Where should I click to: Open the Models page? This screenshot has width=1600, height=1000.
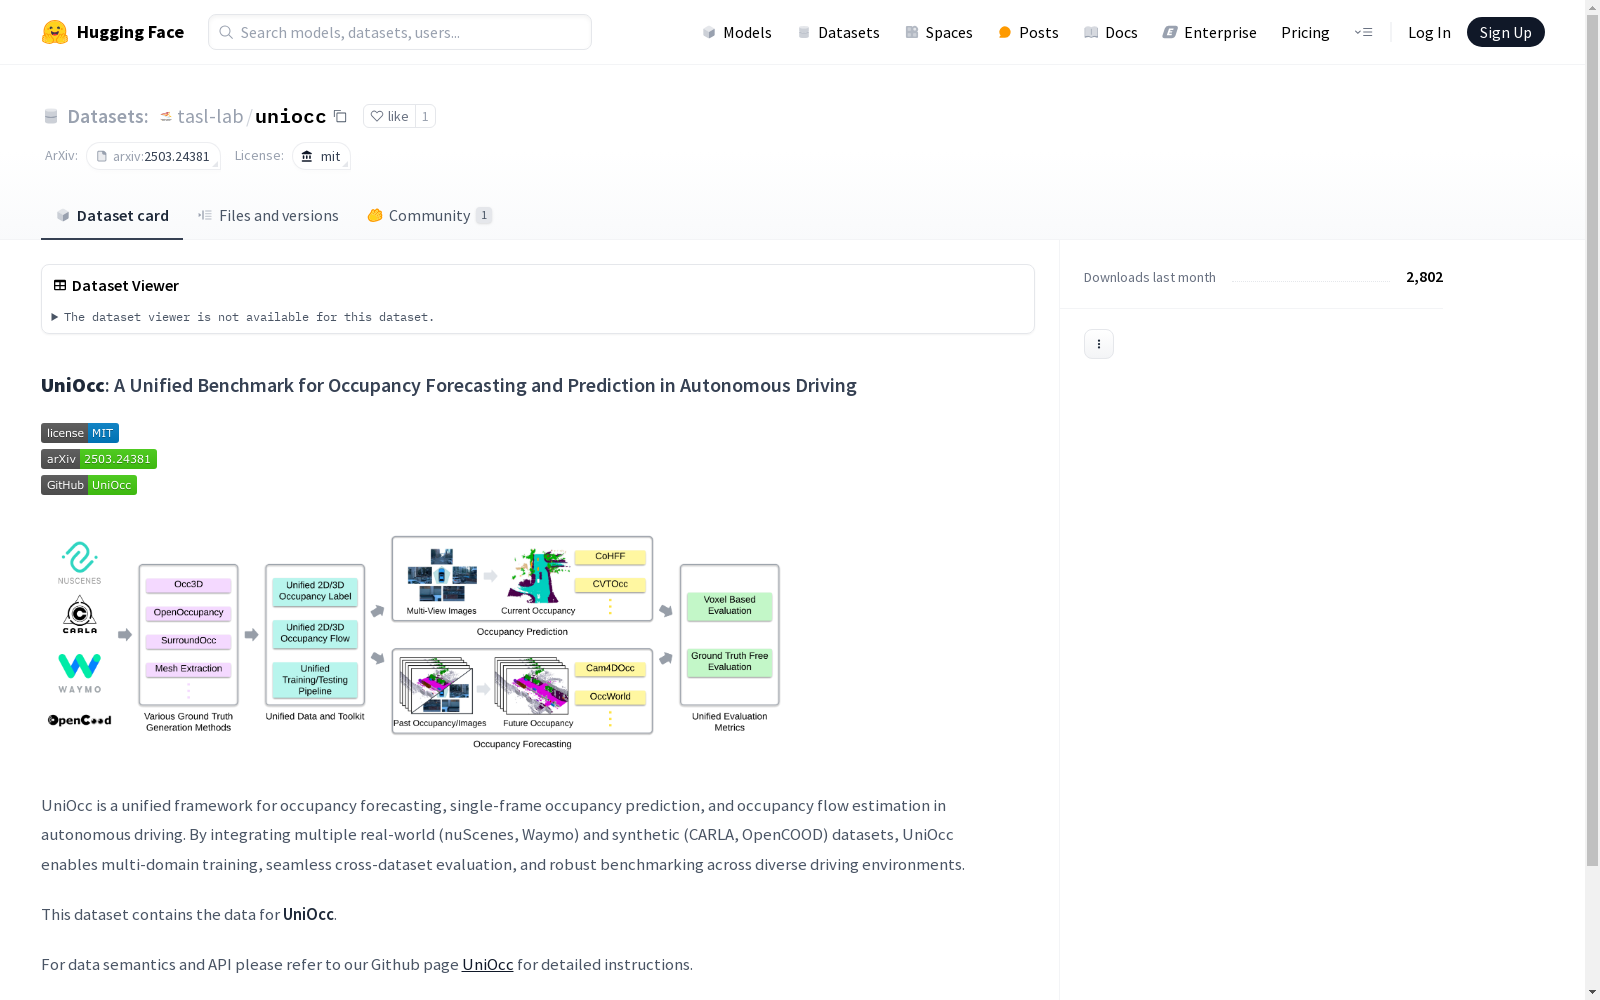coord(737,32)
